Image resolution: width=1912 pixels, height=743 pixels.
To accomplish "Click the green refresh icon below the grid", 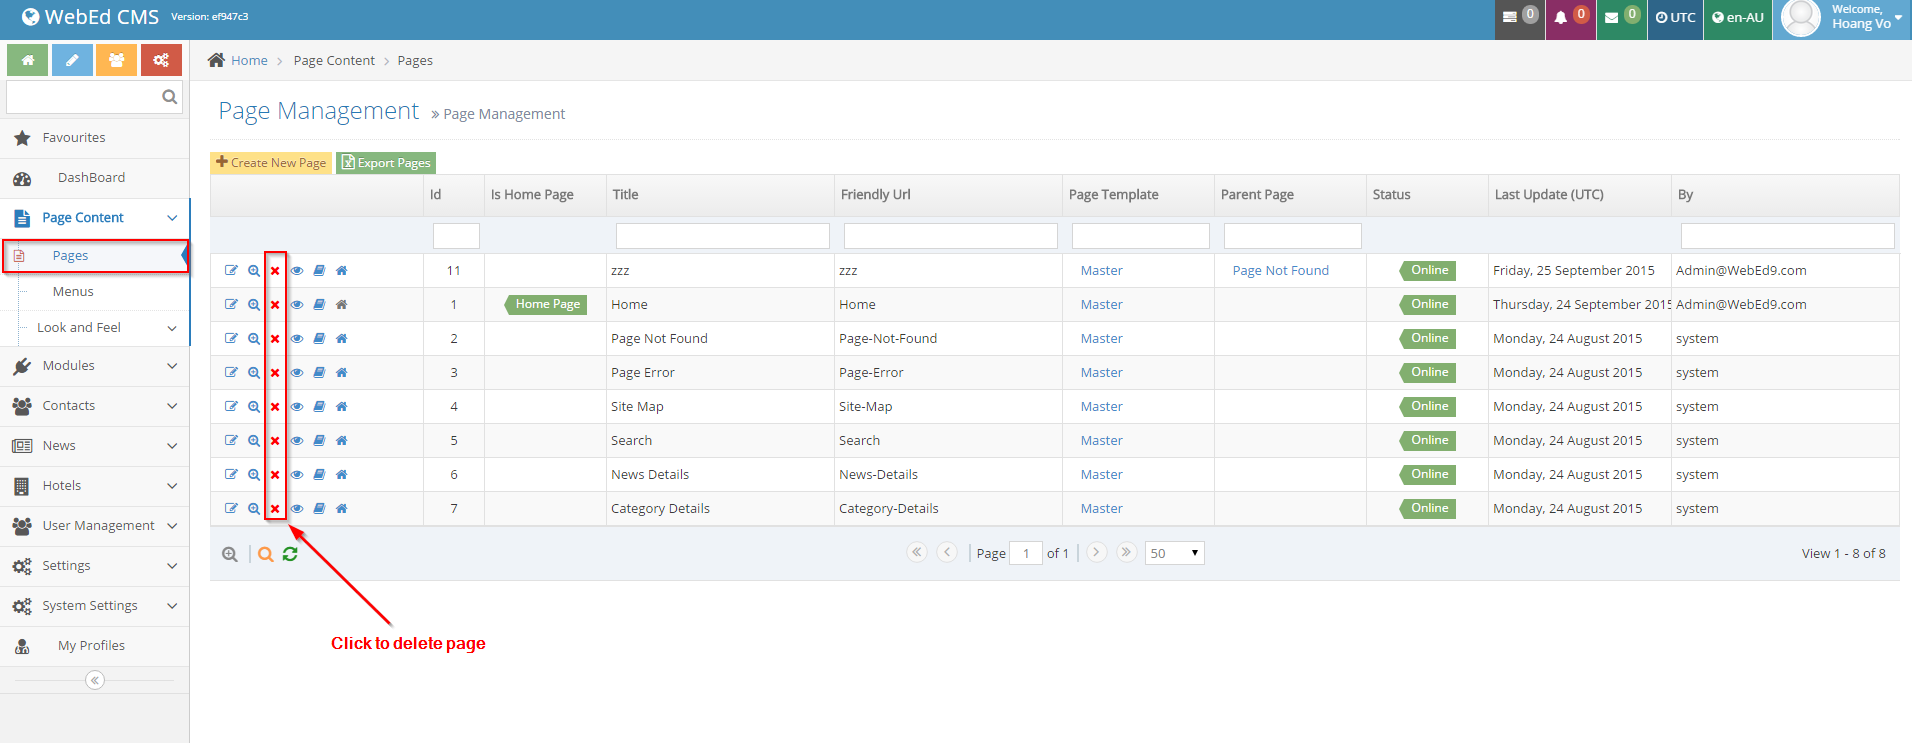I will click(290, 554).
